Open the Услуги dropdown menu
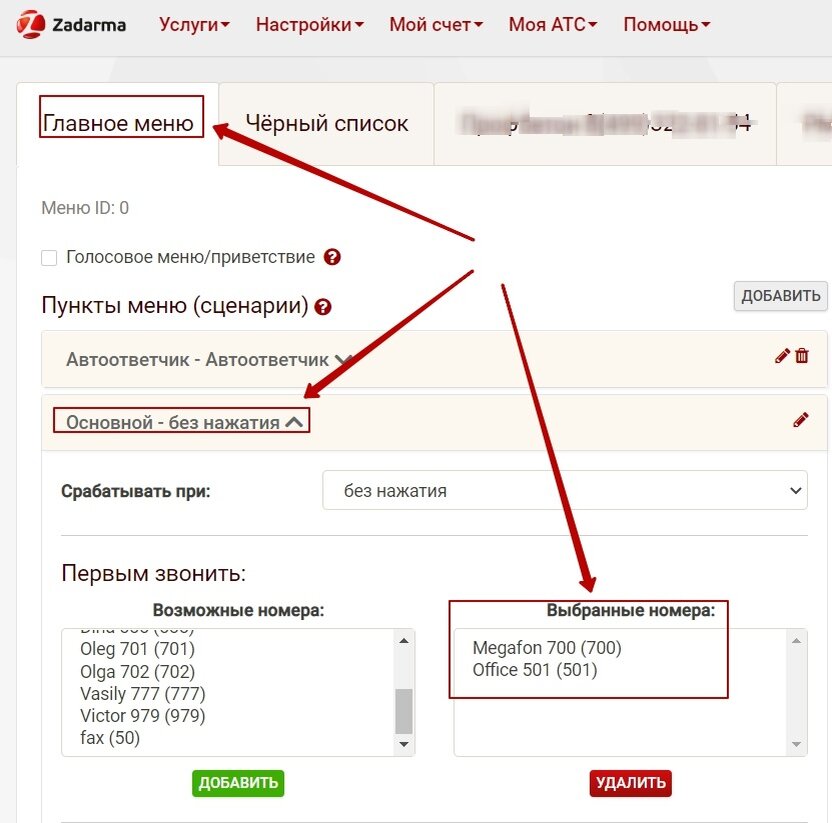Image resolution: width=832 pixels, height=823 pixels. [x=194, y=24]
